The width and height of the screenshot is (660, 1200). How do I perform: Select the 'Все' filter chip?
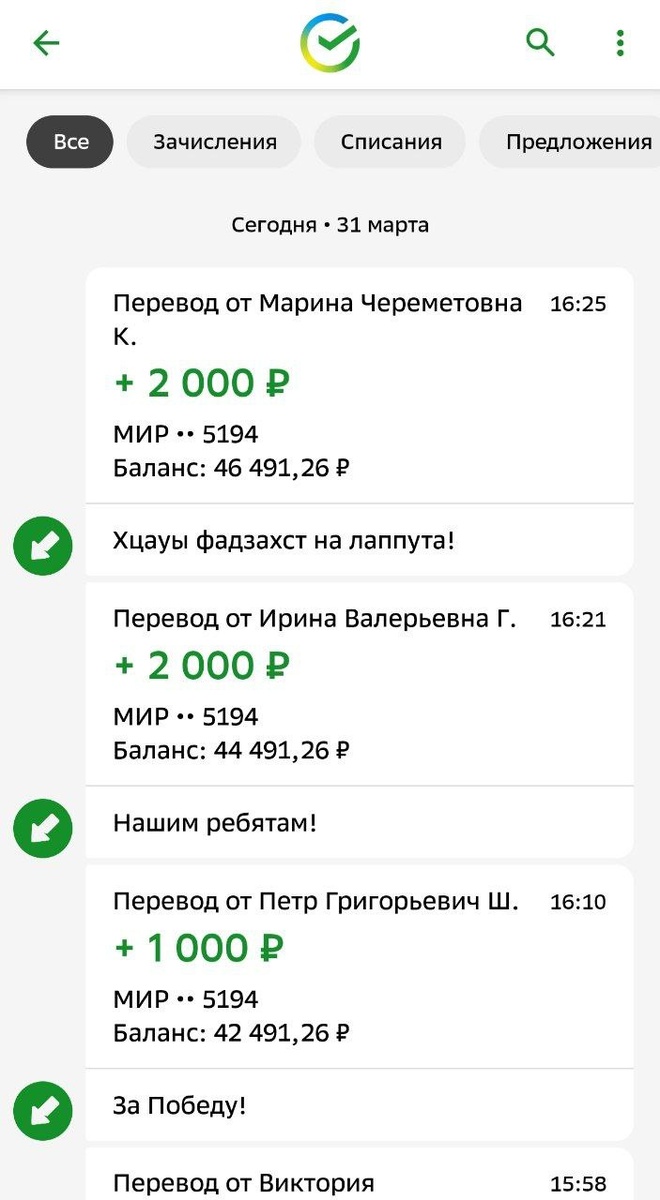point(69,141)
